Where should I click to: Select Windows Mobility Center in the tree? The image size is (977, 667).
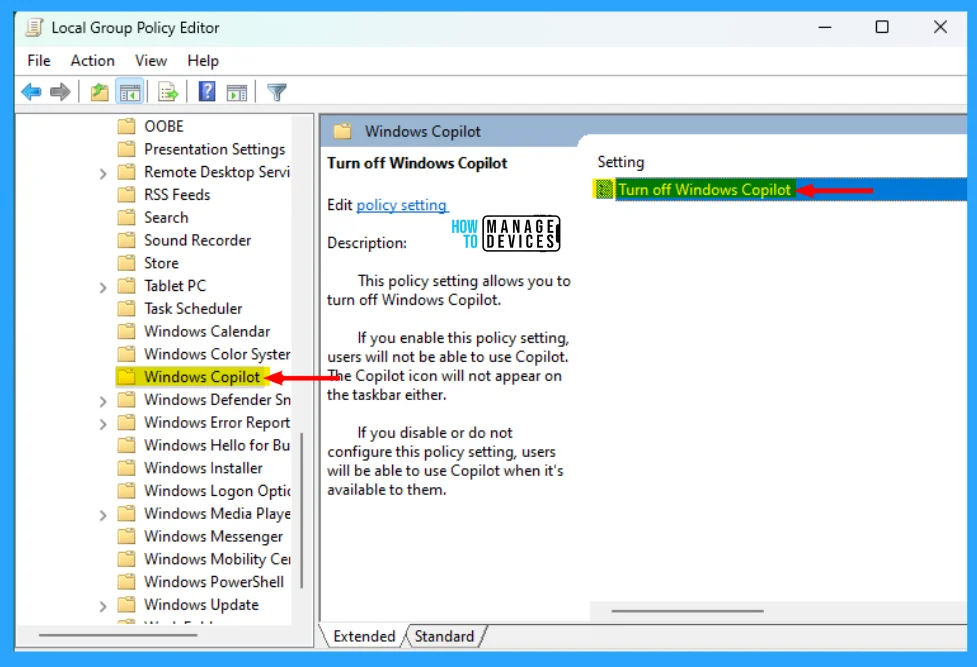click(x=217, y=559)
